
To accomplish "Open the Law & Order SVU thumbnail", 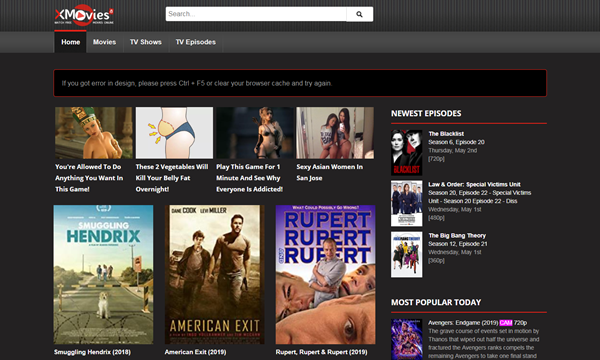I will (407, 203).
